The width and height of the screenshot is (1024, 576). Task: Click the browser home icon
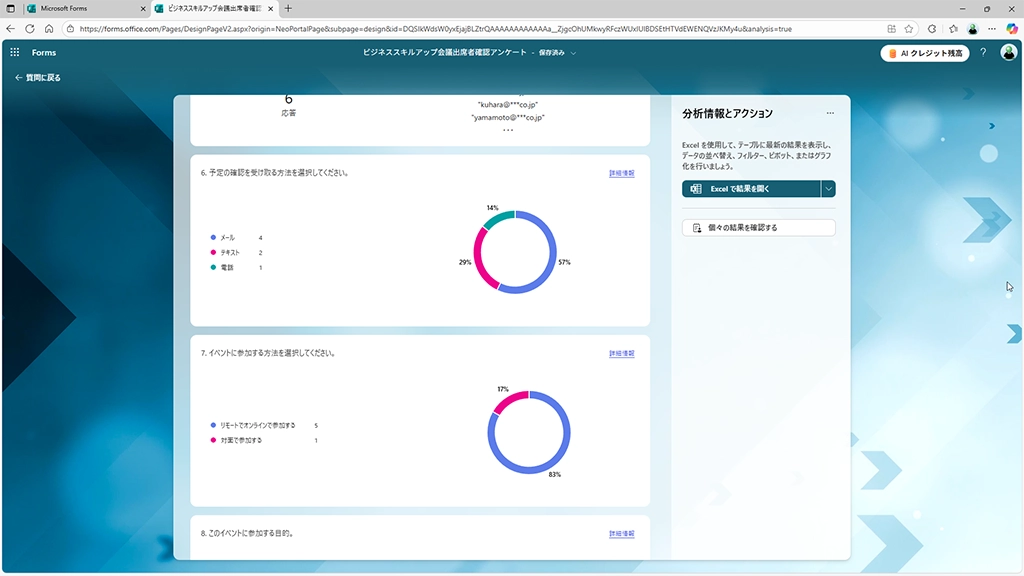point(49,29)
